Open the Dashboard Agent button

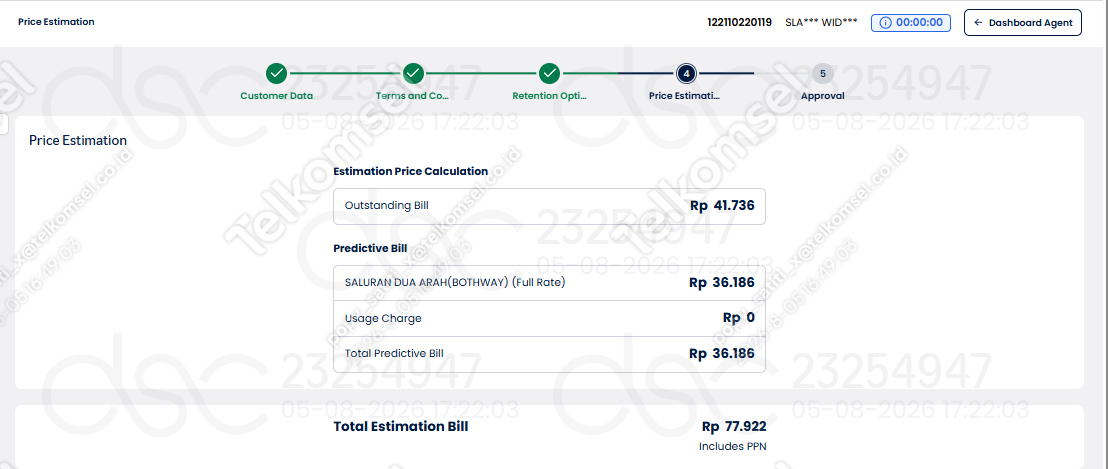click(x=1022, y=23)
